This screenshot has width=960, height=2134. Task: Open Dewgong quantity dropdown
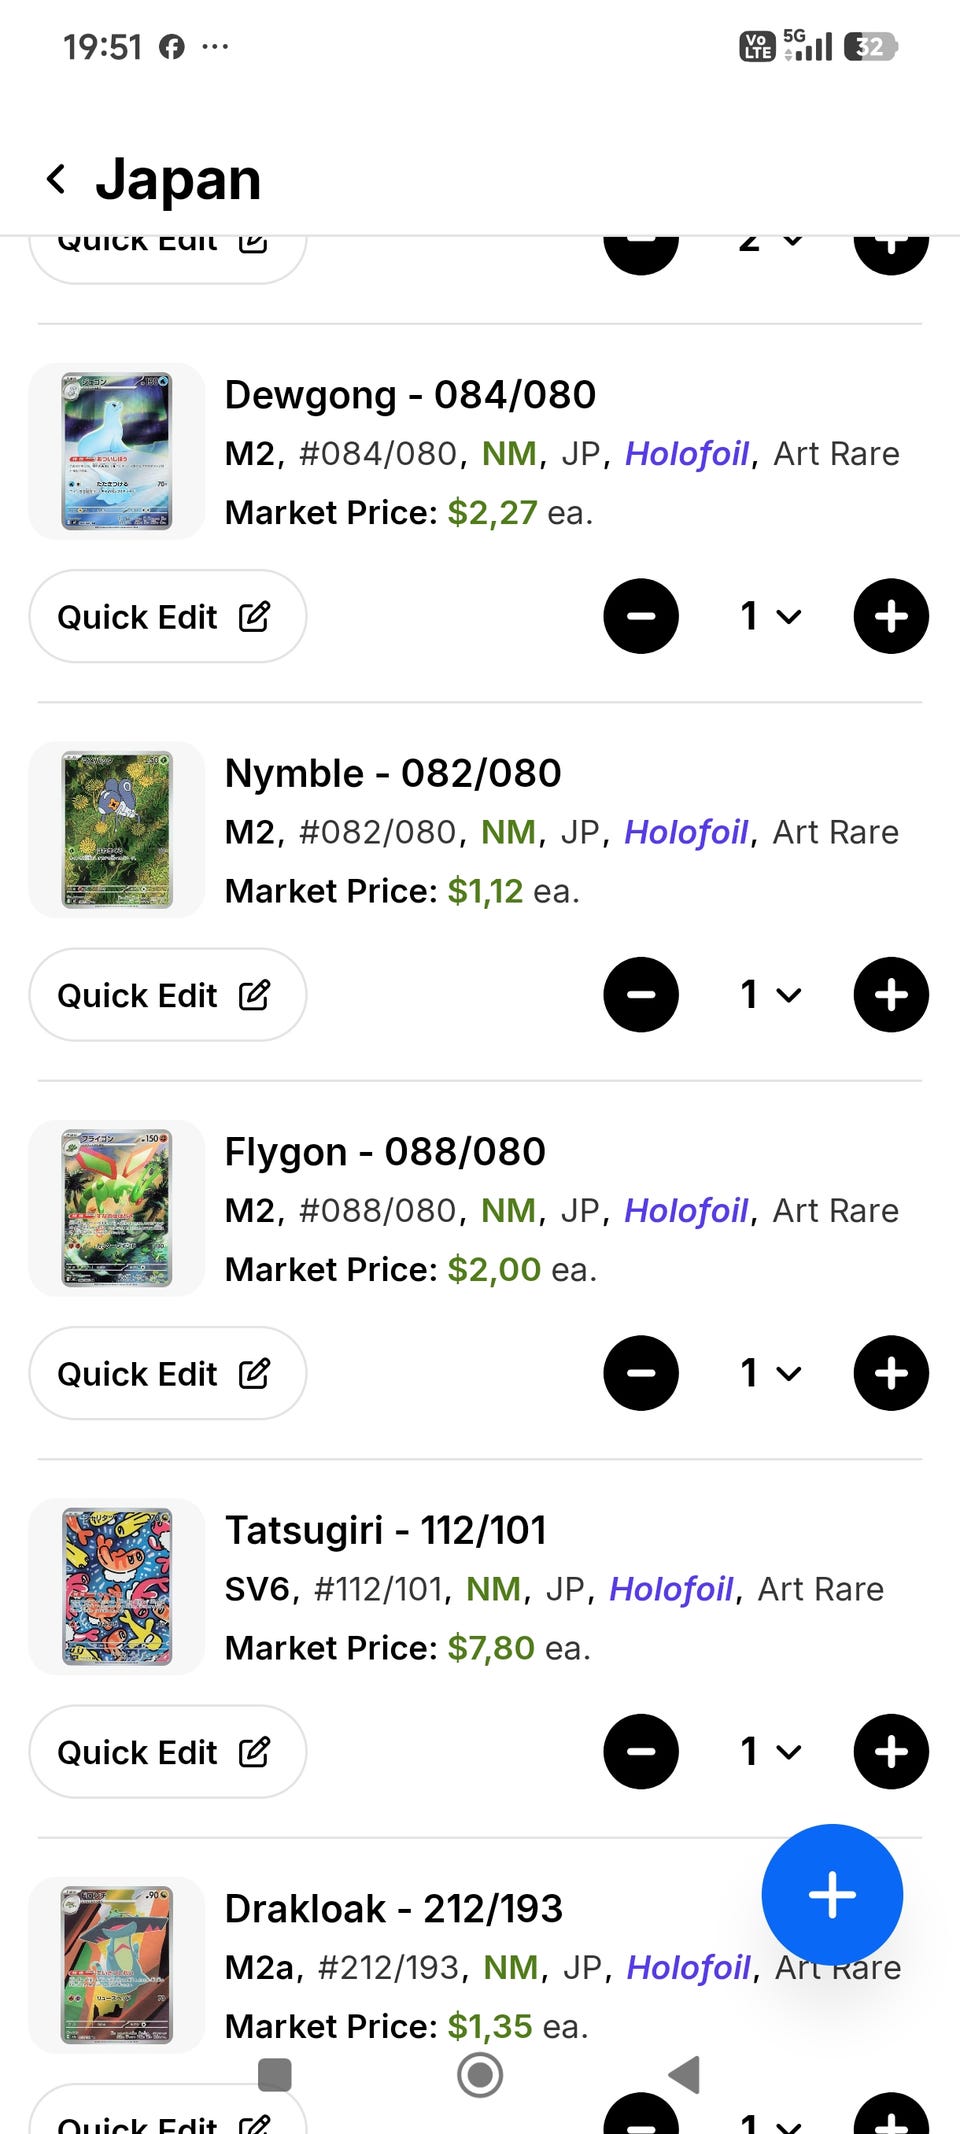coord(770,616)
